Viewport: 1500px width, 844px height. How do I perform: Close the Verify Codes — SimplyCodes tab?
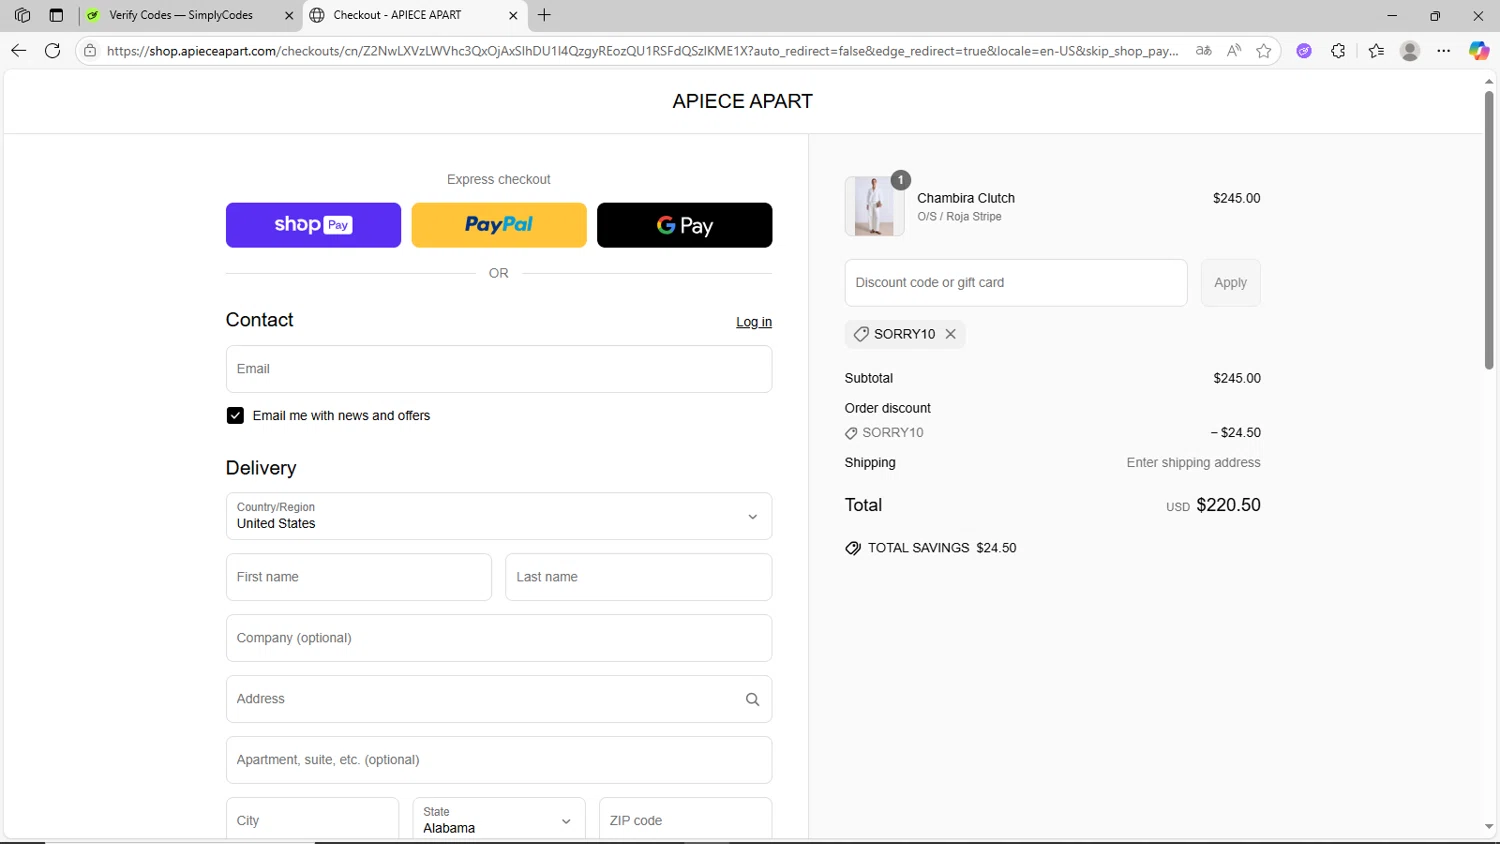point(289,15)
